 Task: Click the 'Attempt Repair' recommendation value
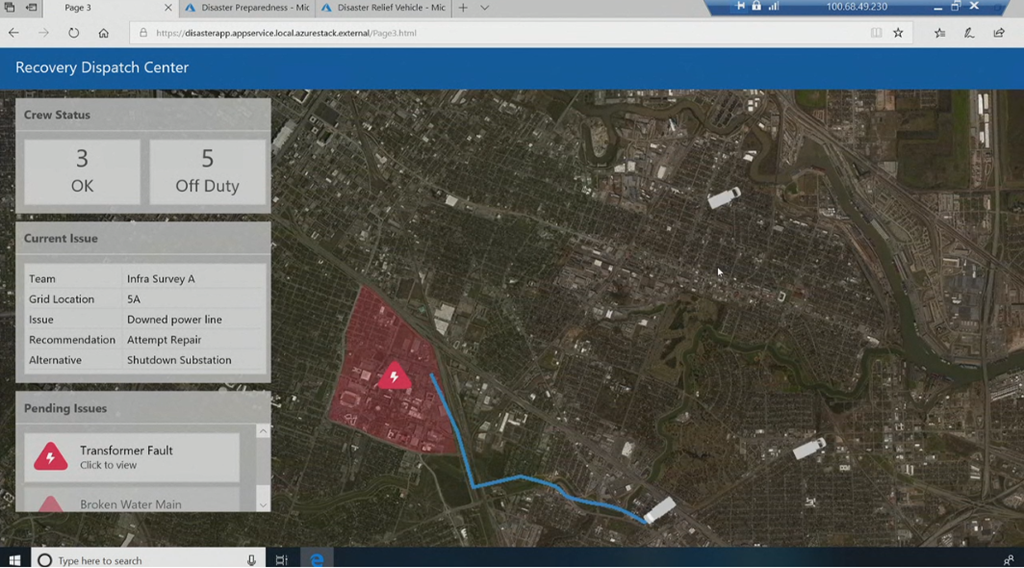[x=164, y=339]
